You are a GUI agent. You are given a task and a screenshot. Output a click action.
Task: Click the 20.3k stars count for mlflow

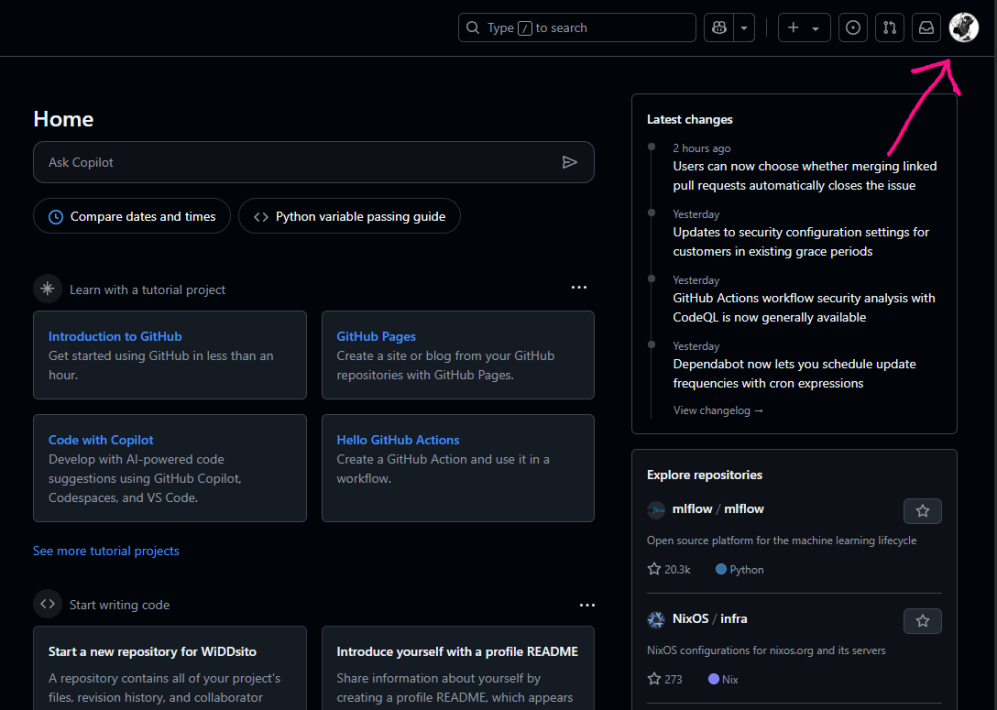coord(669,570)
